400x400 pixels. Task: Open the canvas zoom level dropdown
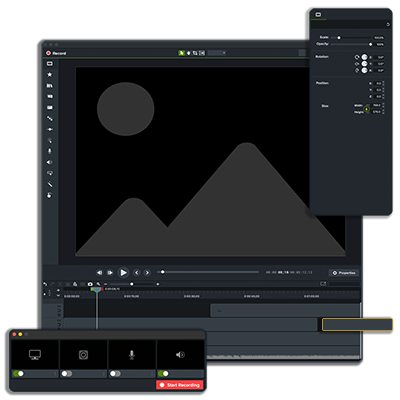[x=217, y=53]
